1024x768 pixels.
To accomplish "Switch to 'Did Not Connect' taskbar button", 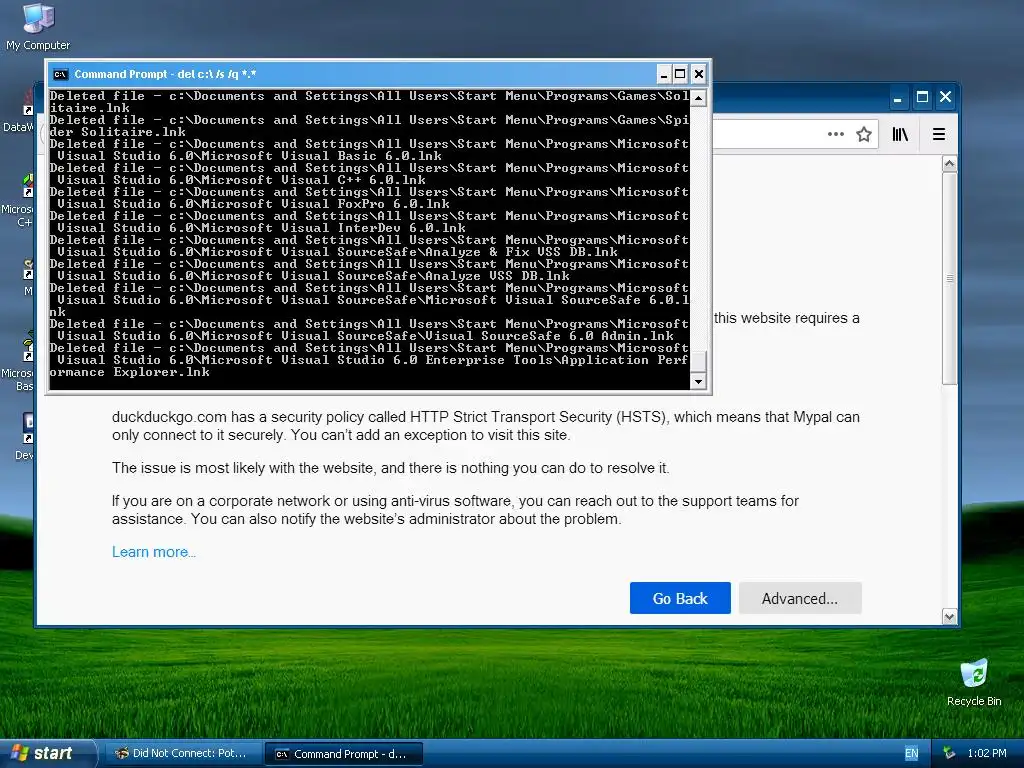I will click(183, 754).
